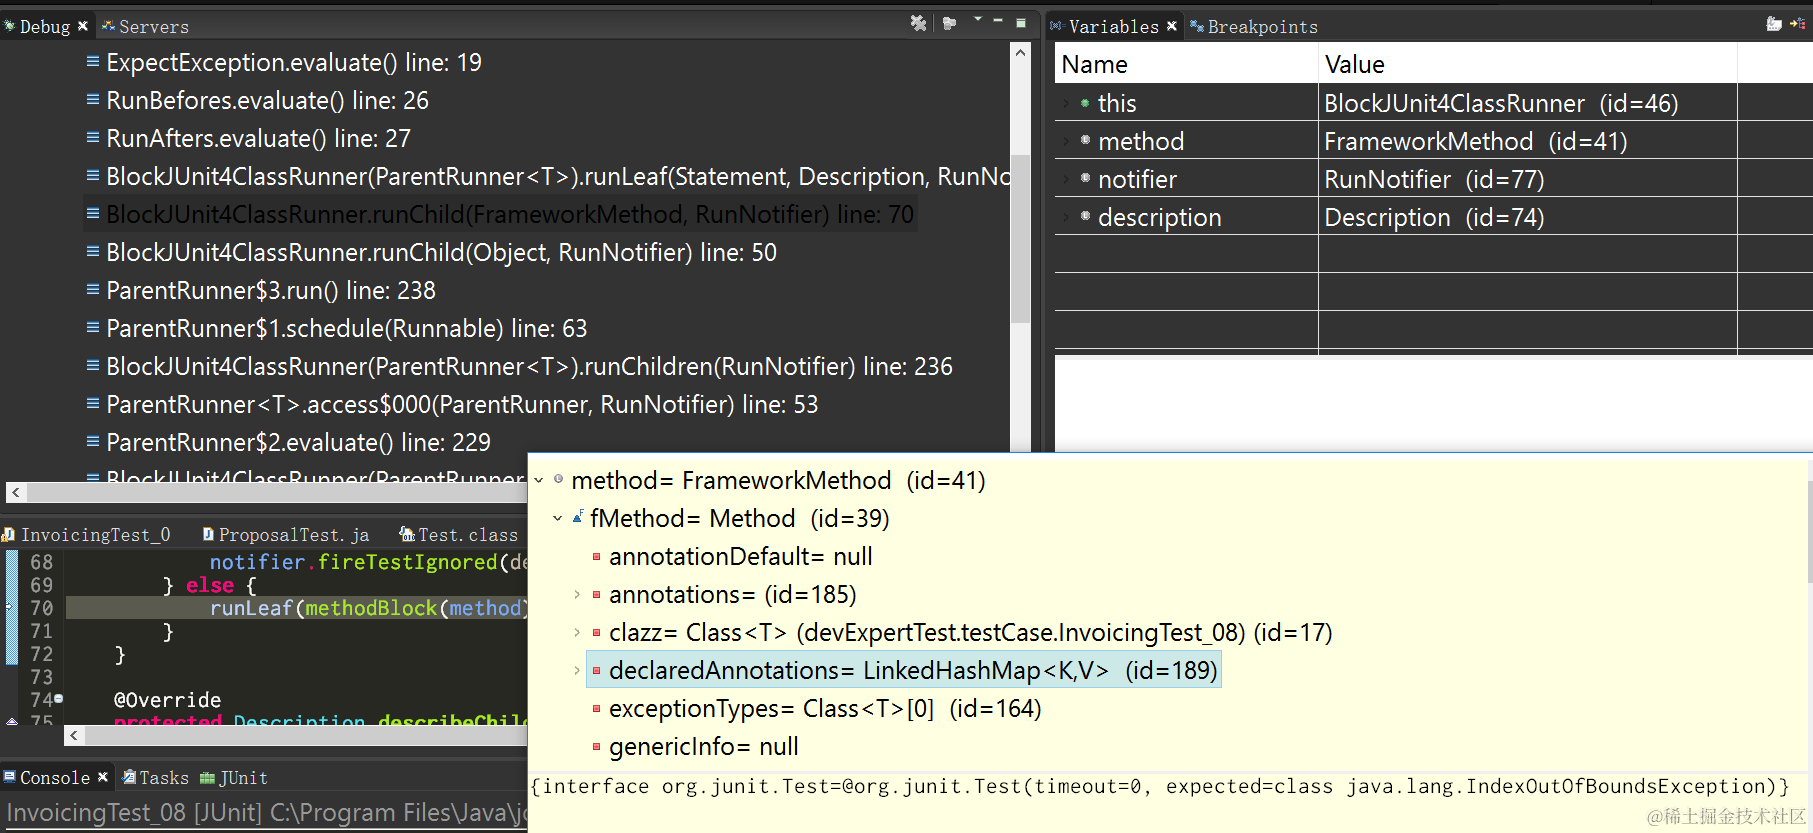Expand the 'this' variable row

coord(1066,103)
